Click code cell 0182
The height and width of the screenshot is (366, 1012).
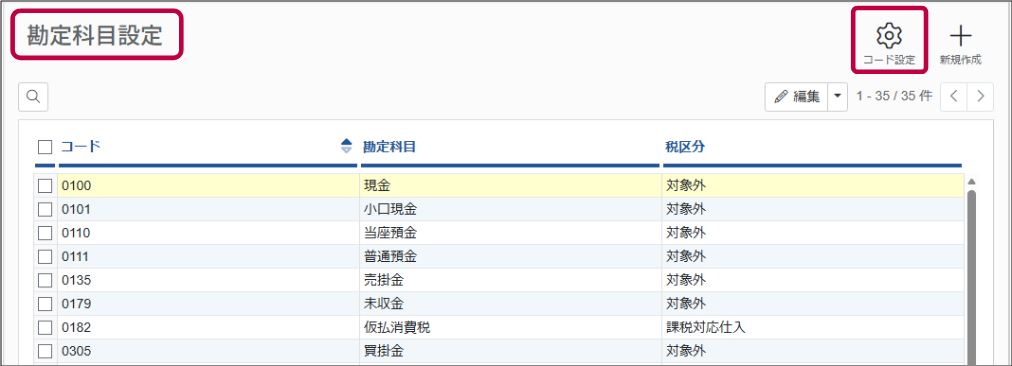(207, 327)
